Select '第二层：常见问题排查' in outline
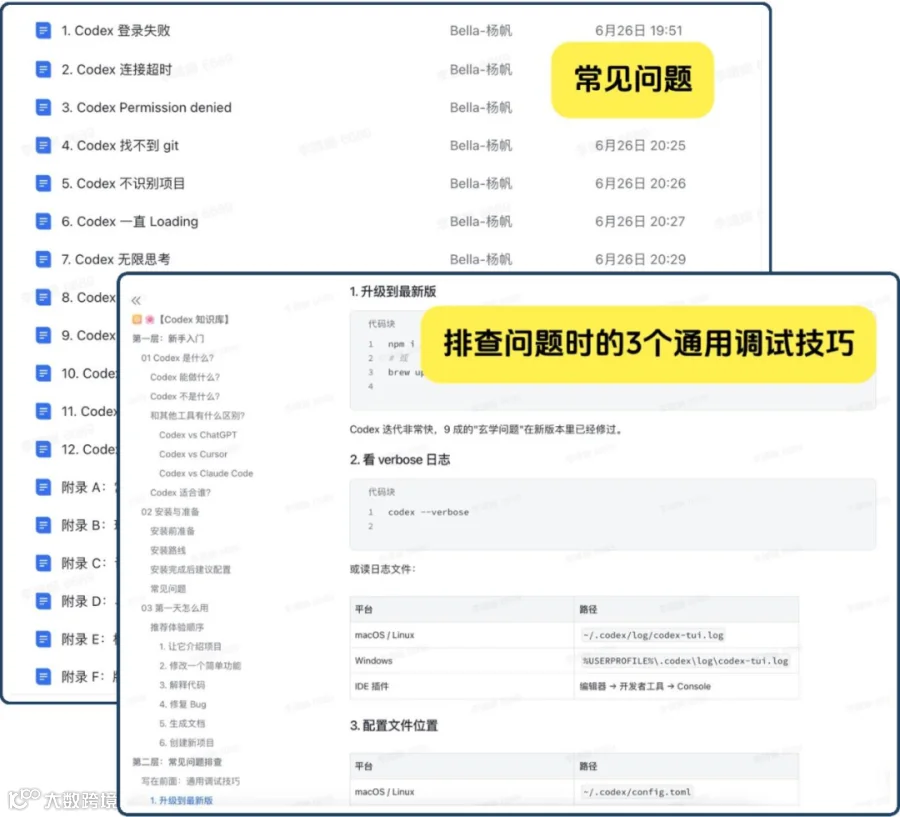This screenshot has height=817, width=900. pos(177,762)
